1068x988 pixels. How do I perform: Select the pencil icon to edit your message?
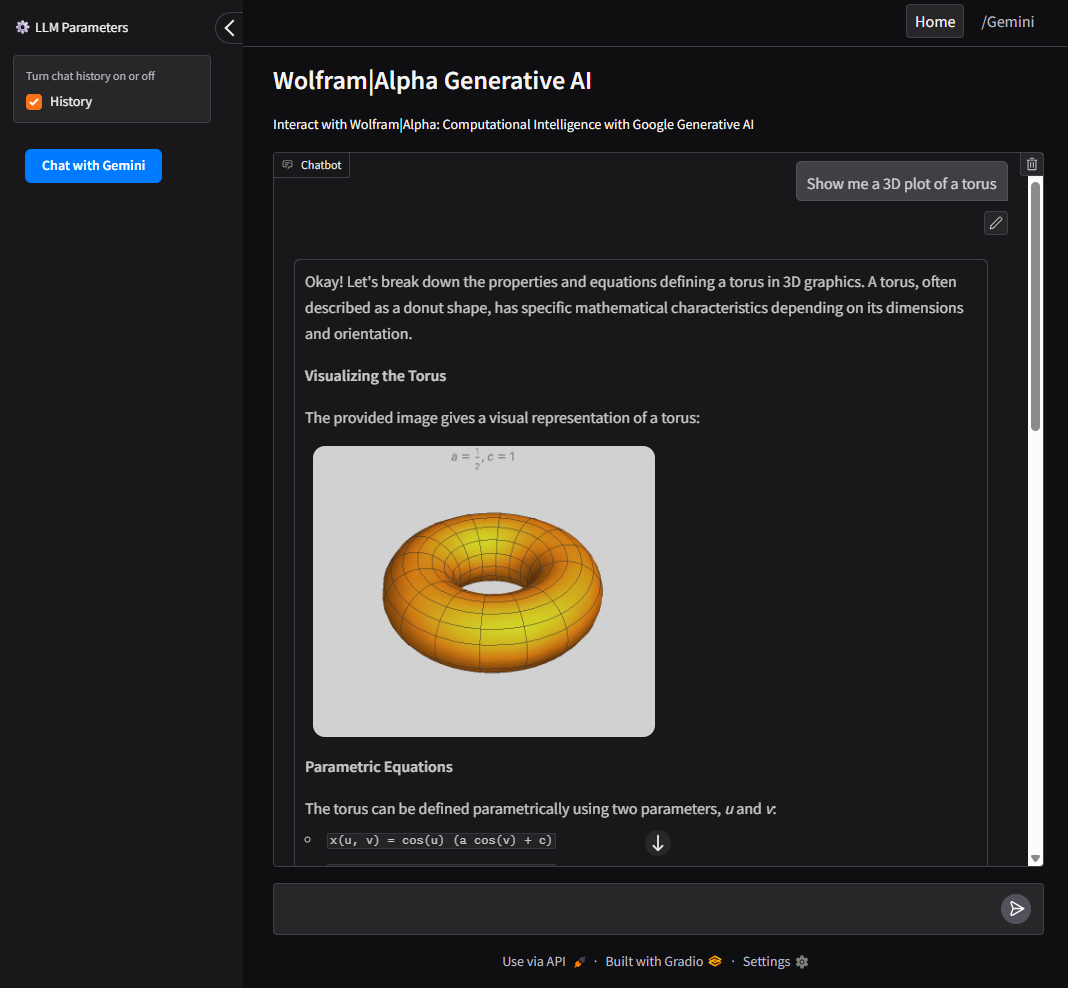point(995,222)
